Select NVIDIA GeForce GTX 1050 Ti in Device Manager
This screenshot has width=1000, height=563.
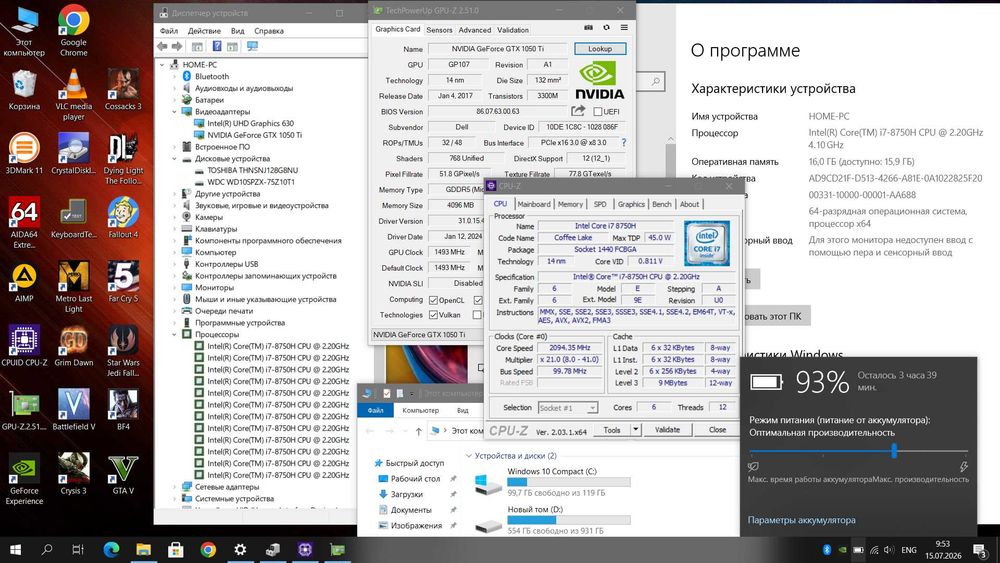pyautogui.click(x=254, y=135)
